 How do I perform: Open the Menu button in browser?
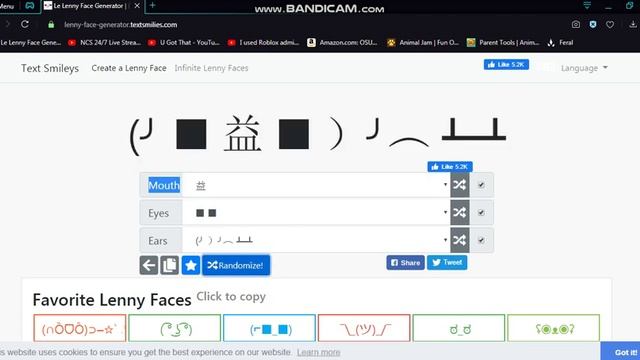[7, 6]
